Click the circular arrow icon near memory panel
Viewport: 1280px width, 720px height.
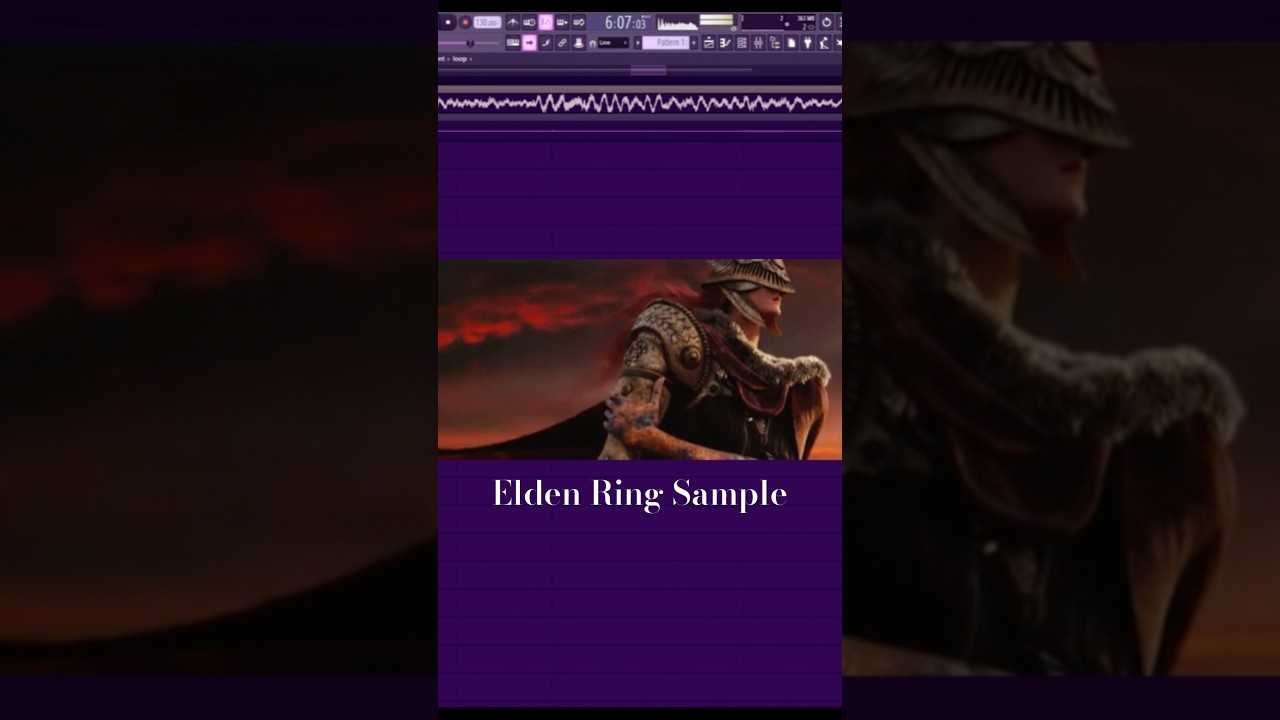[x=826, y=22]
